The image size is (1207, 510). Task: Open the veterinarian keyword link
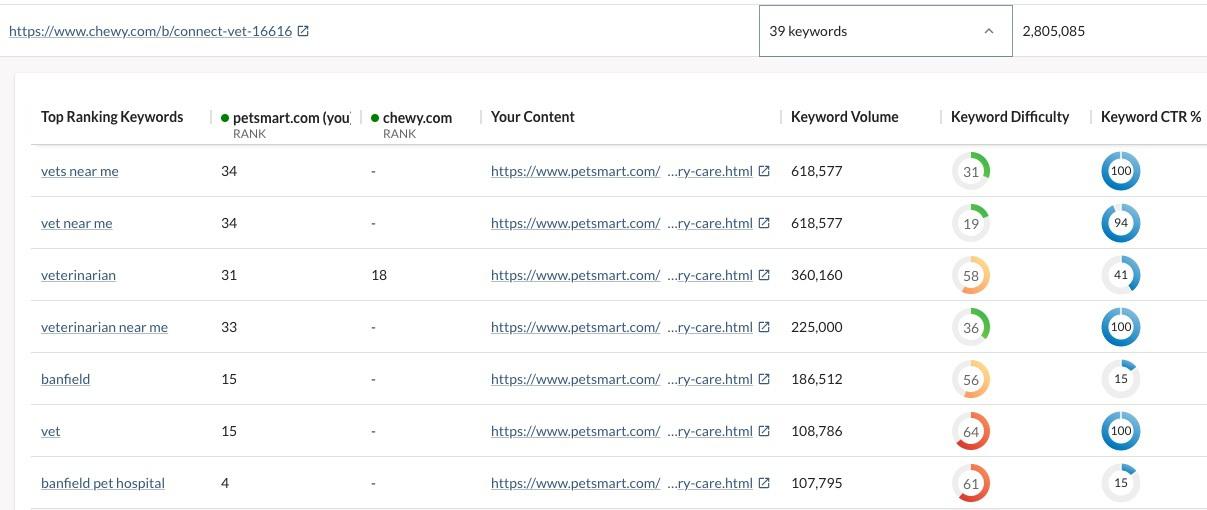(x=78, y=275)
